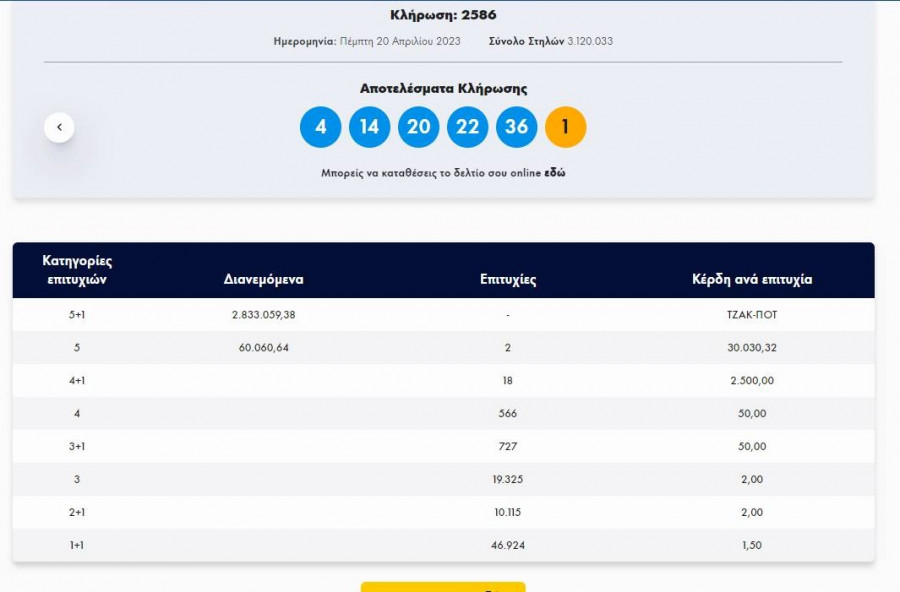Click the previous draw arrow button
Viewport: 900px width, 592px height.
tap(59, 127)
